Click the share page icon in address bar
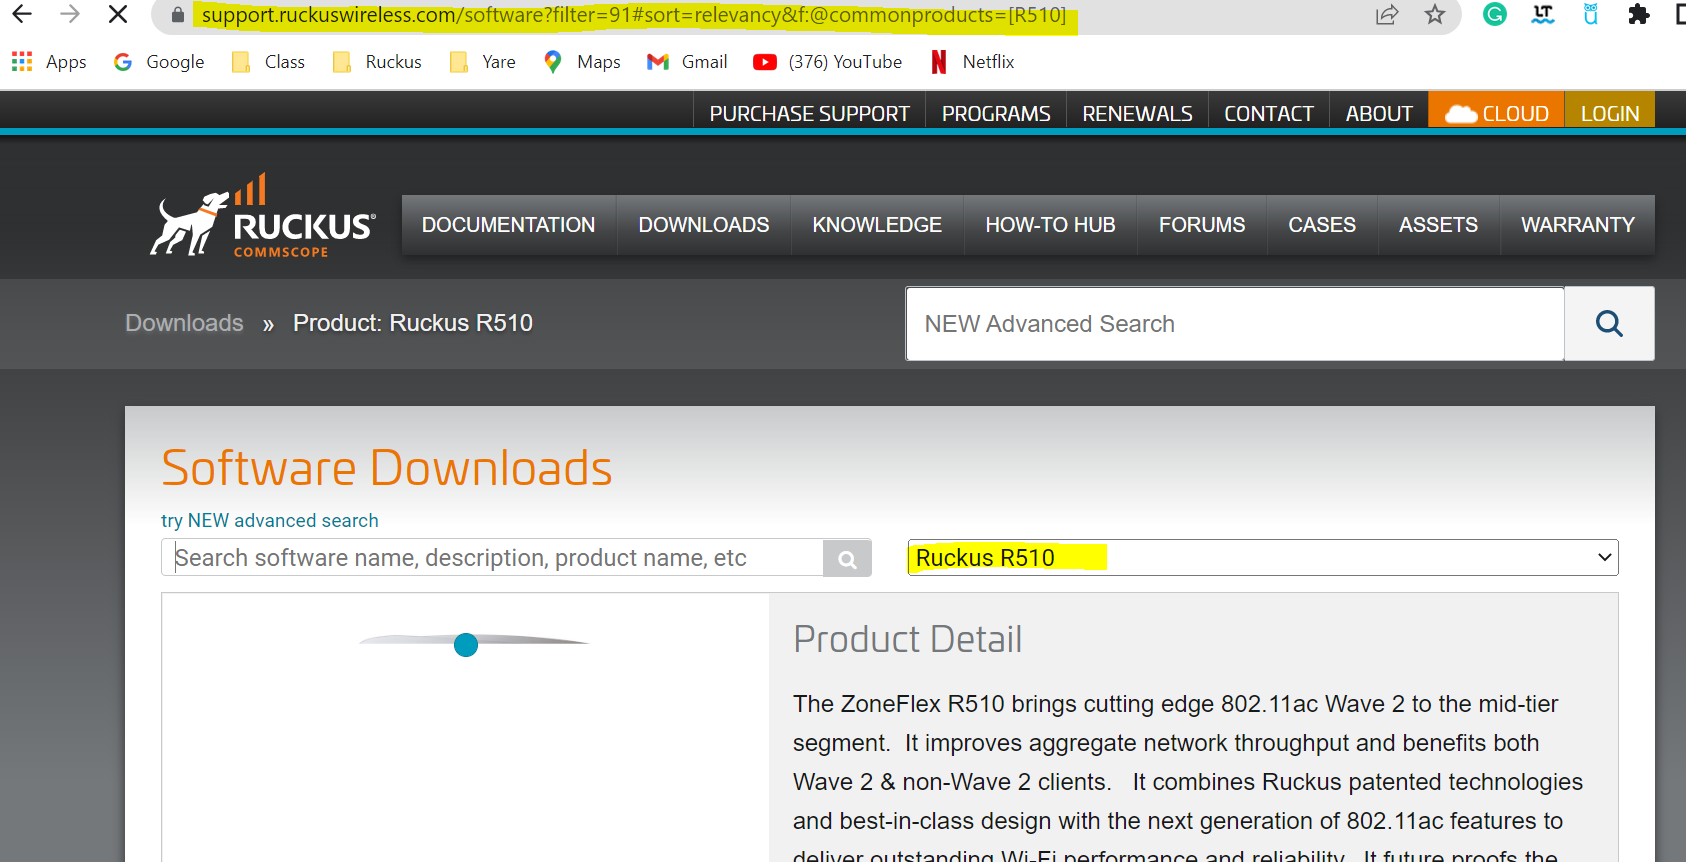This screenshot has height=862, width=1686. (x=1387, y=15)
